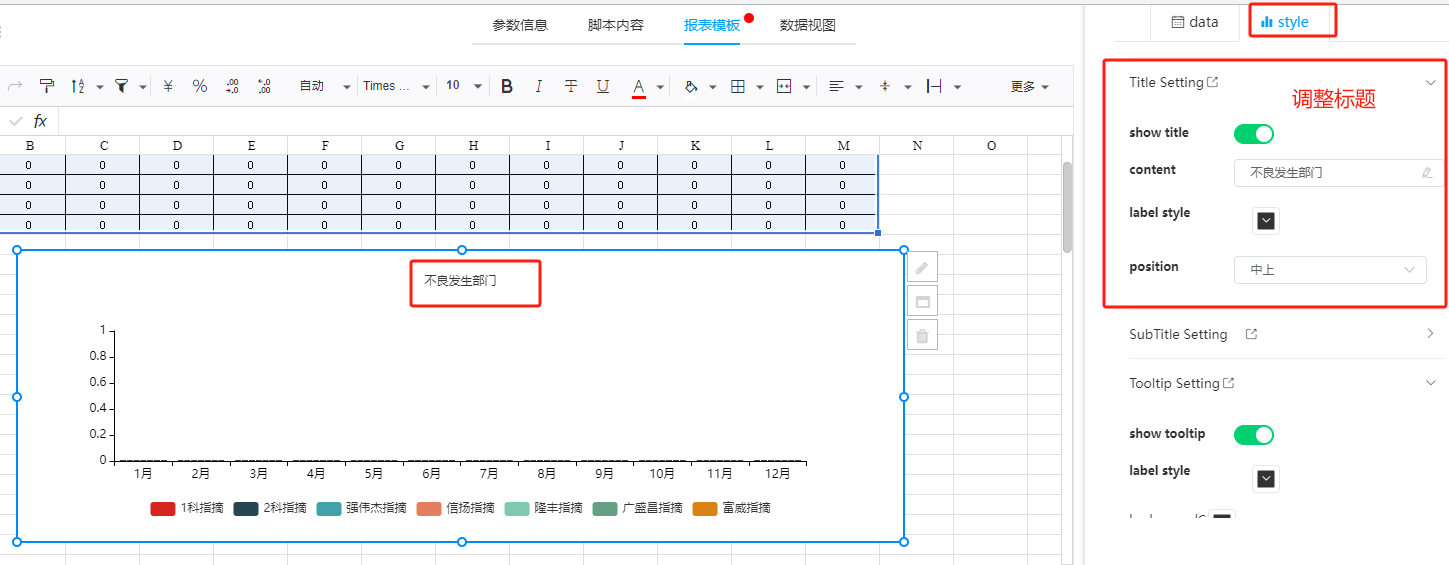Underline the selected cell text
Screen dimensions: 1449x565
tap(603, 86)
